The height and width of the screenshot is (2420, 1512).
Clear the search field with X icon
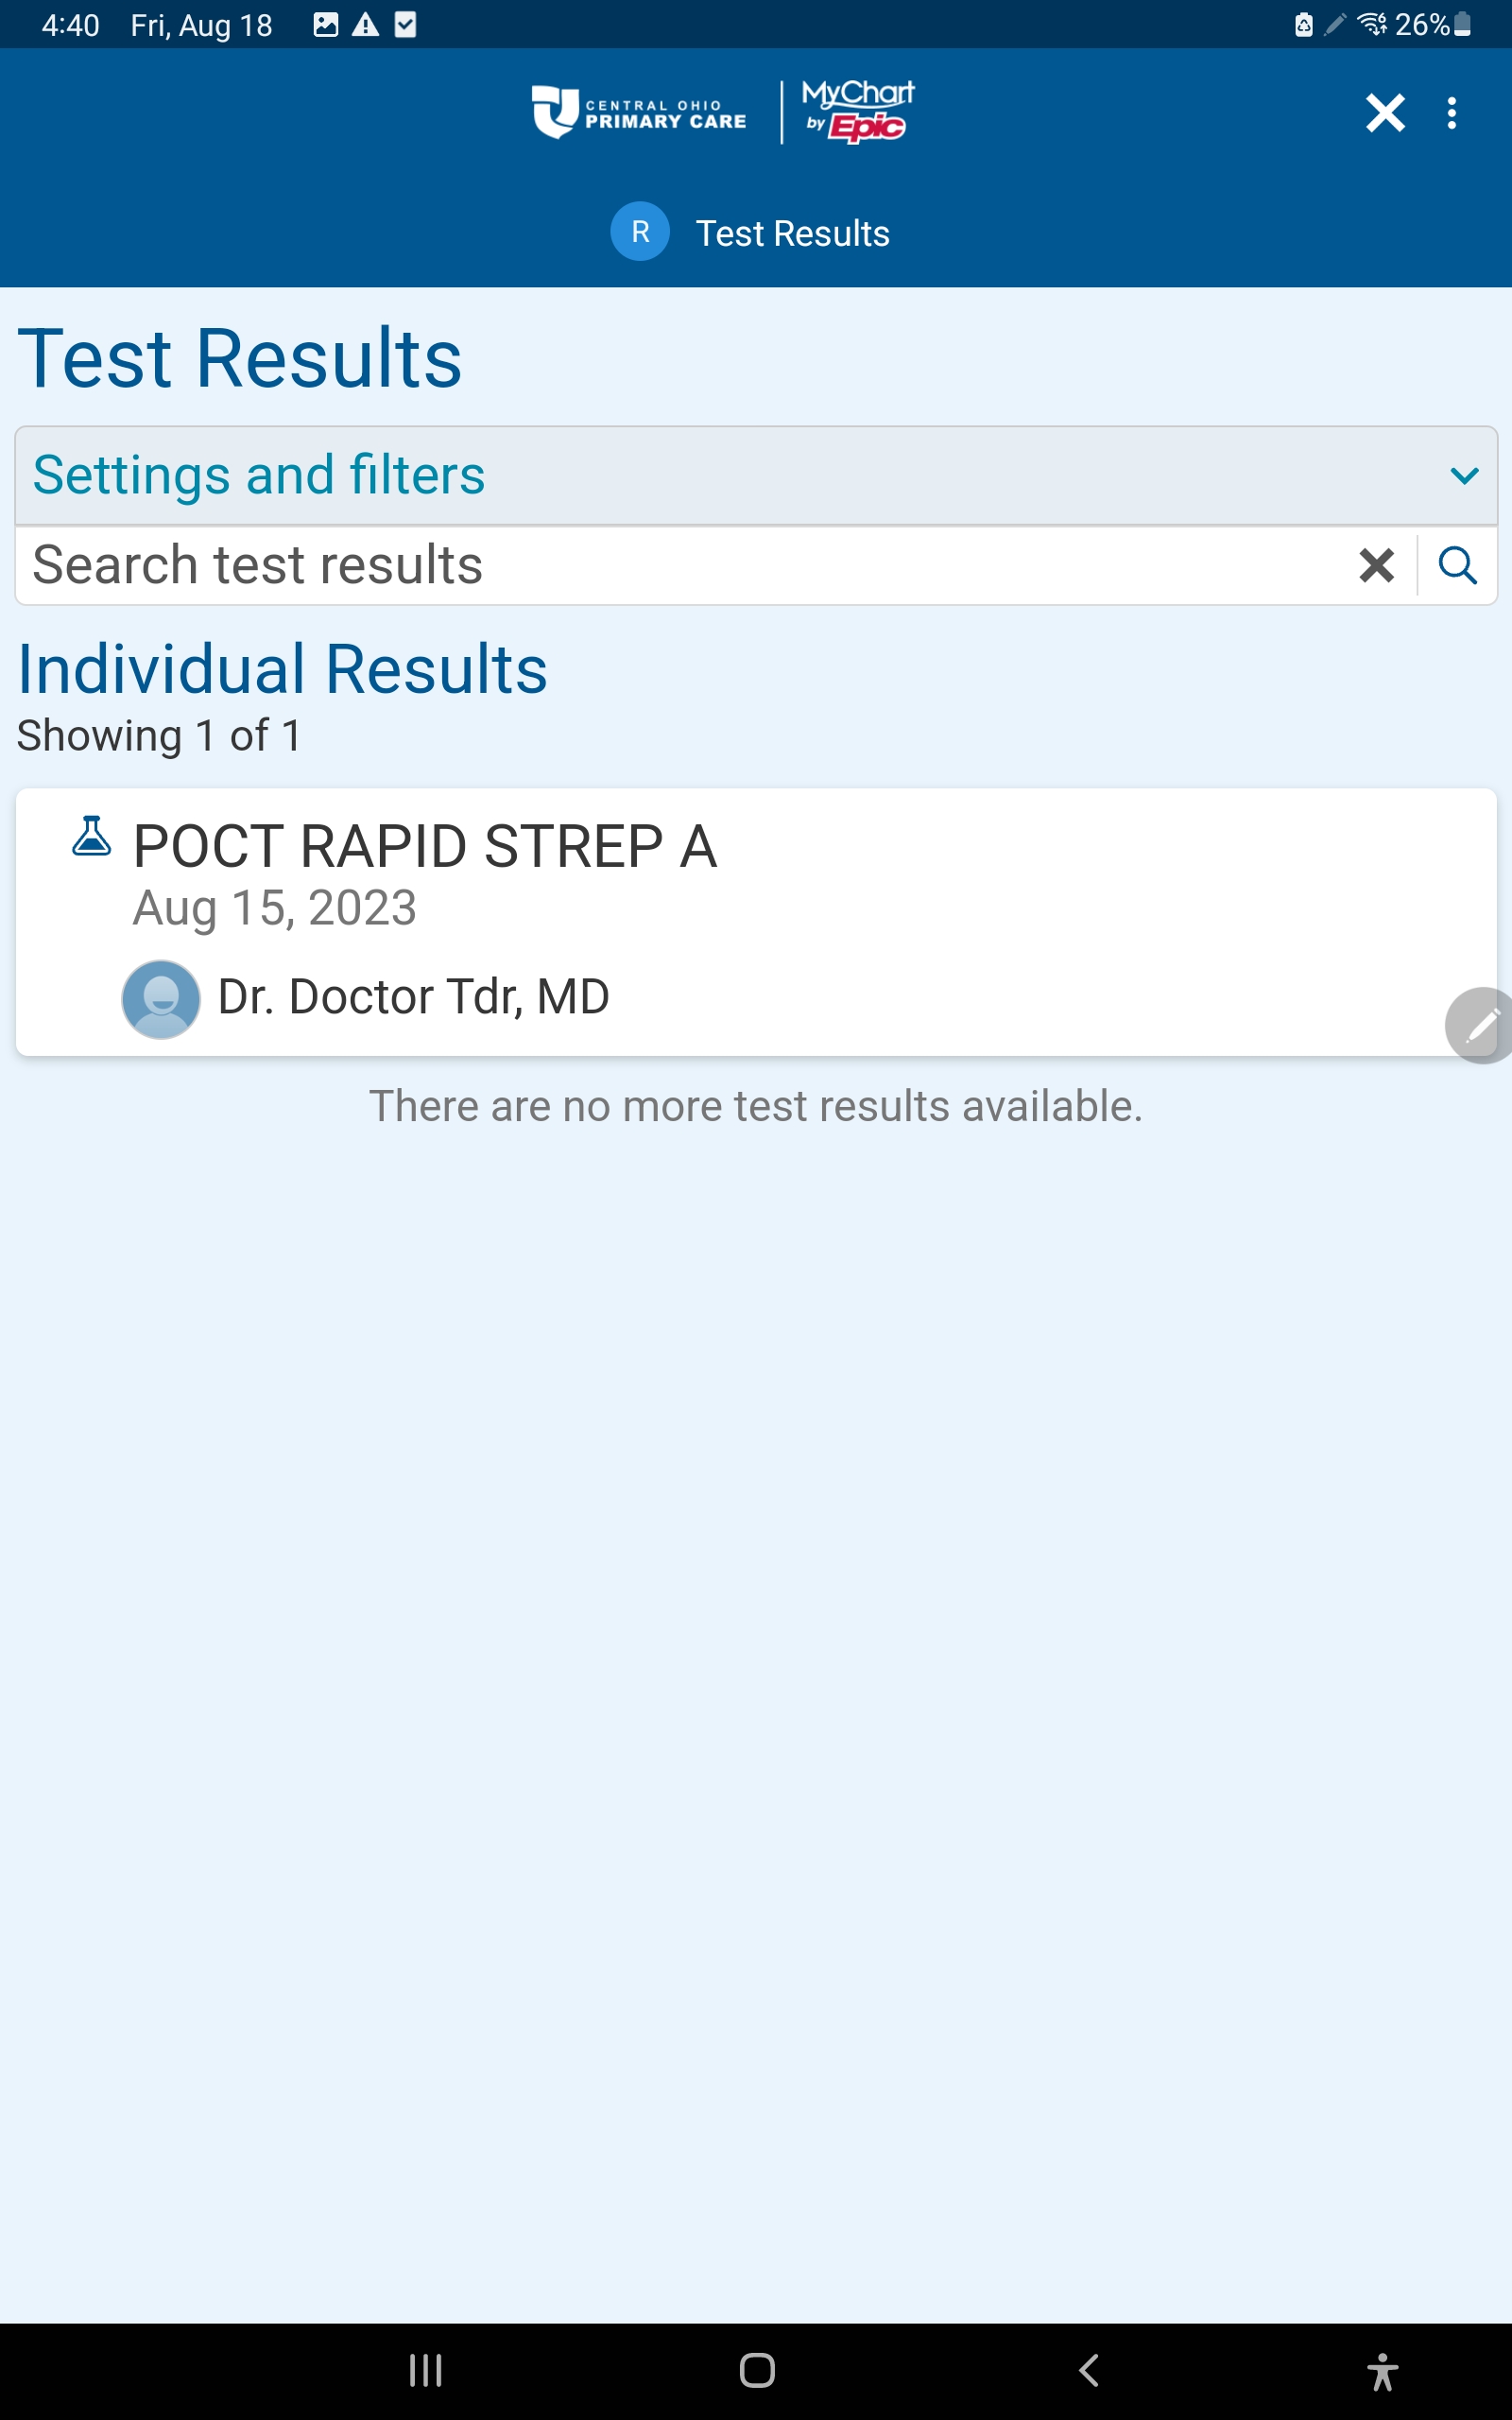tap(1376, 565)
